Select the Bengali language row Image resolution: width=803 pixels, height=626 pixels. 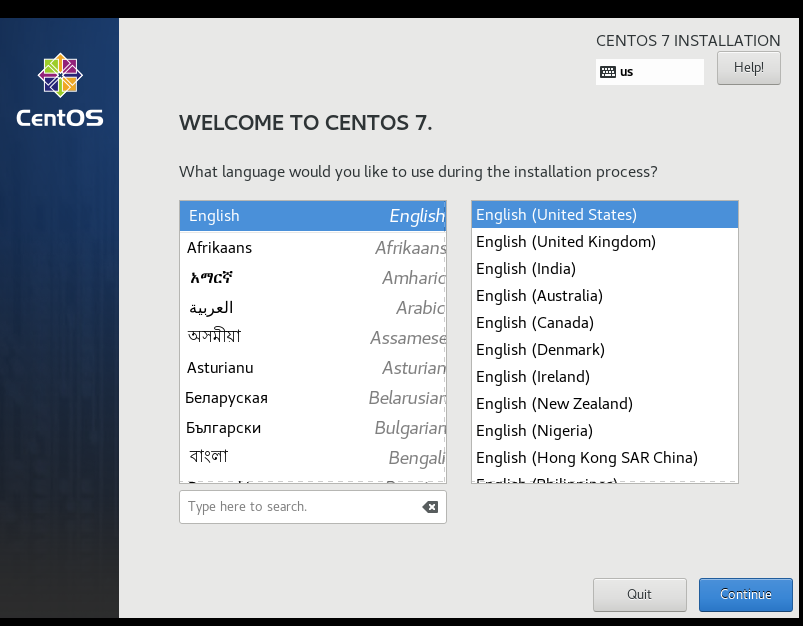point(313,457)
